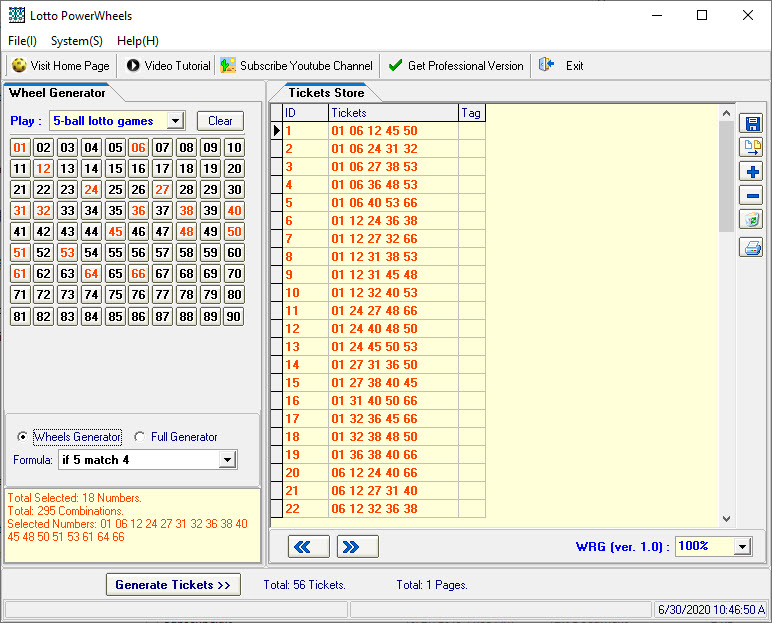This screenshot has width=772, height=623.
Task: Click the Tag column header
Action: point(472,113)
